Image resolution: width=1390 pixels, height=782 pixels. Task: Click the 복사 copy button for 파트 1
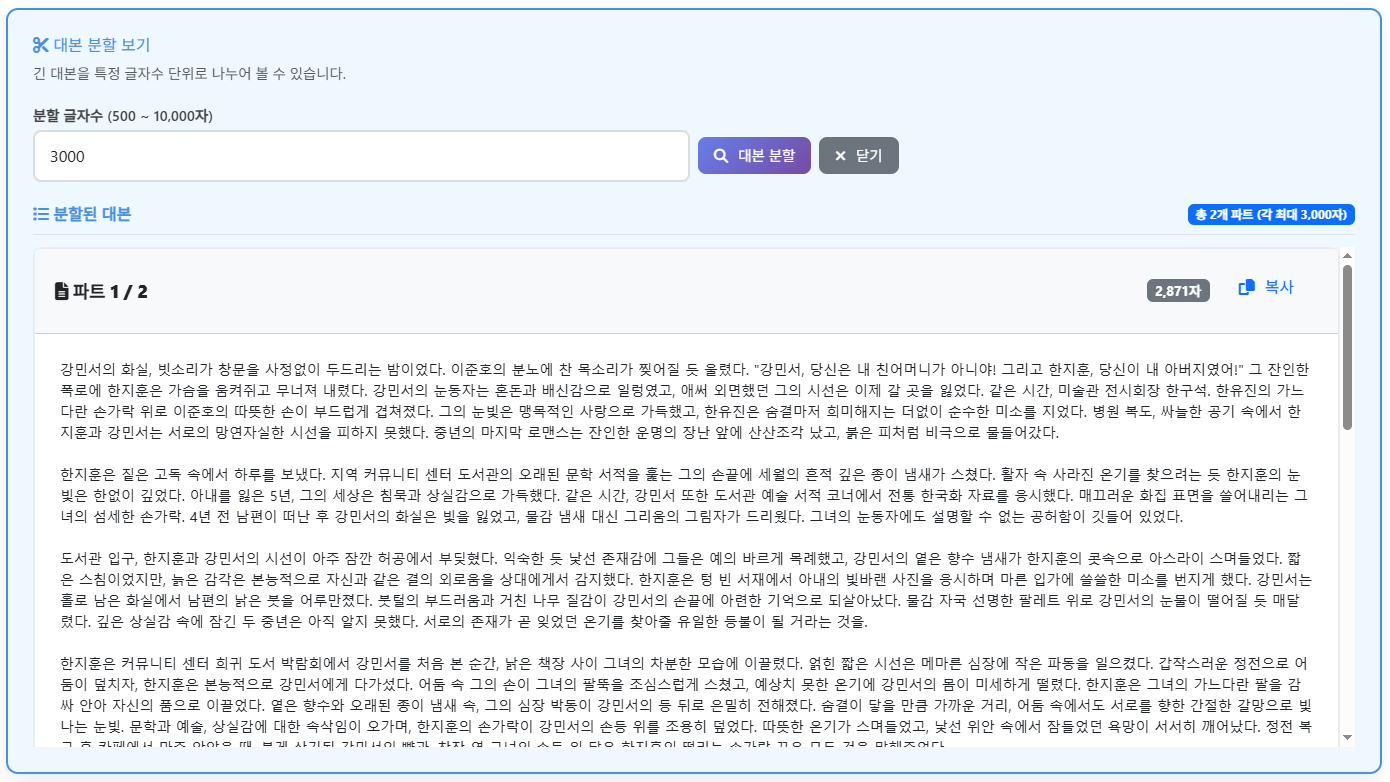point(1266,287)
